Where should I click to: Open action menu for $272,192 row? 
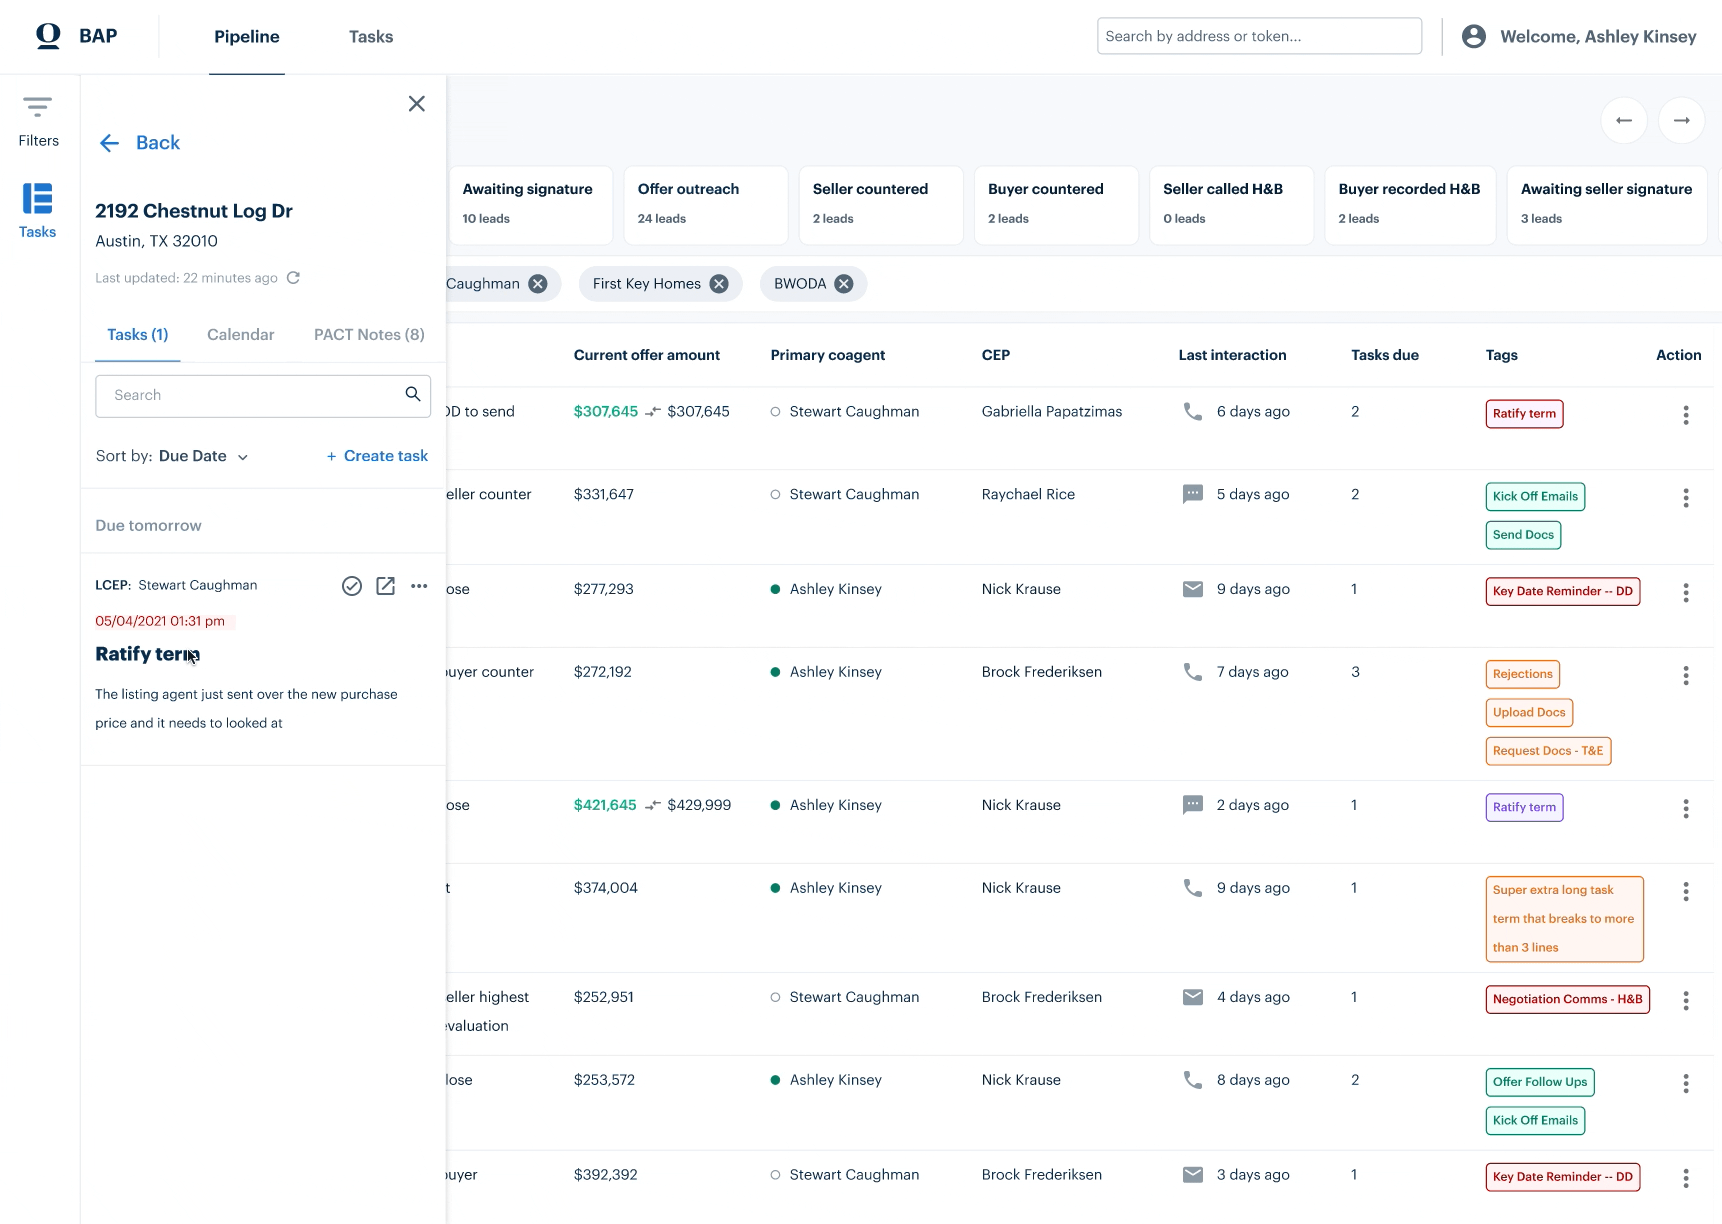[1685, 676]
